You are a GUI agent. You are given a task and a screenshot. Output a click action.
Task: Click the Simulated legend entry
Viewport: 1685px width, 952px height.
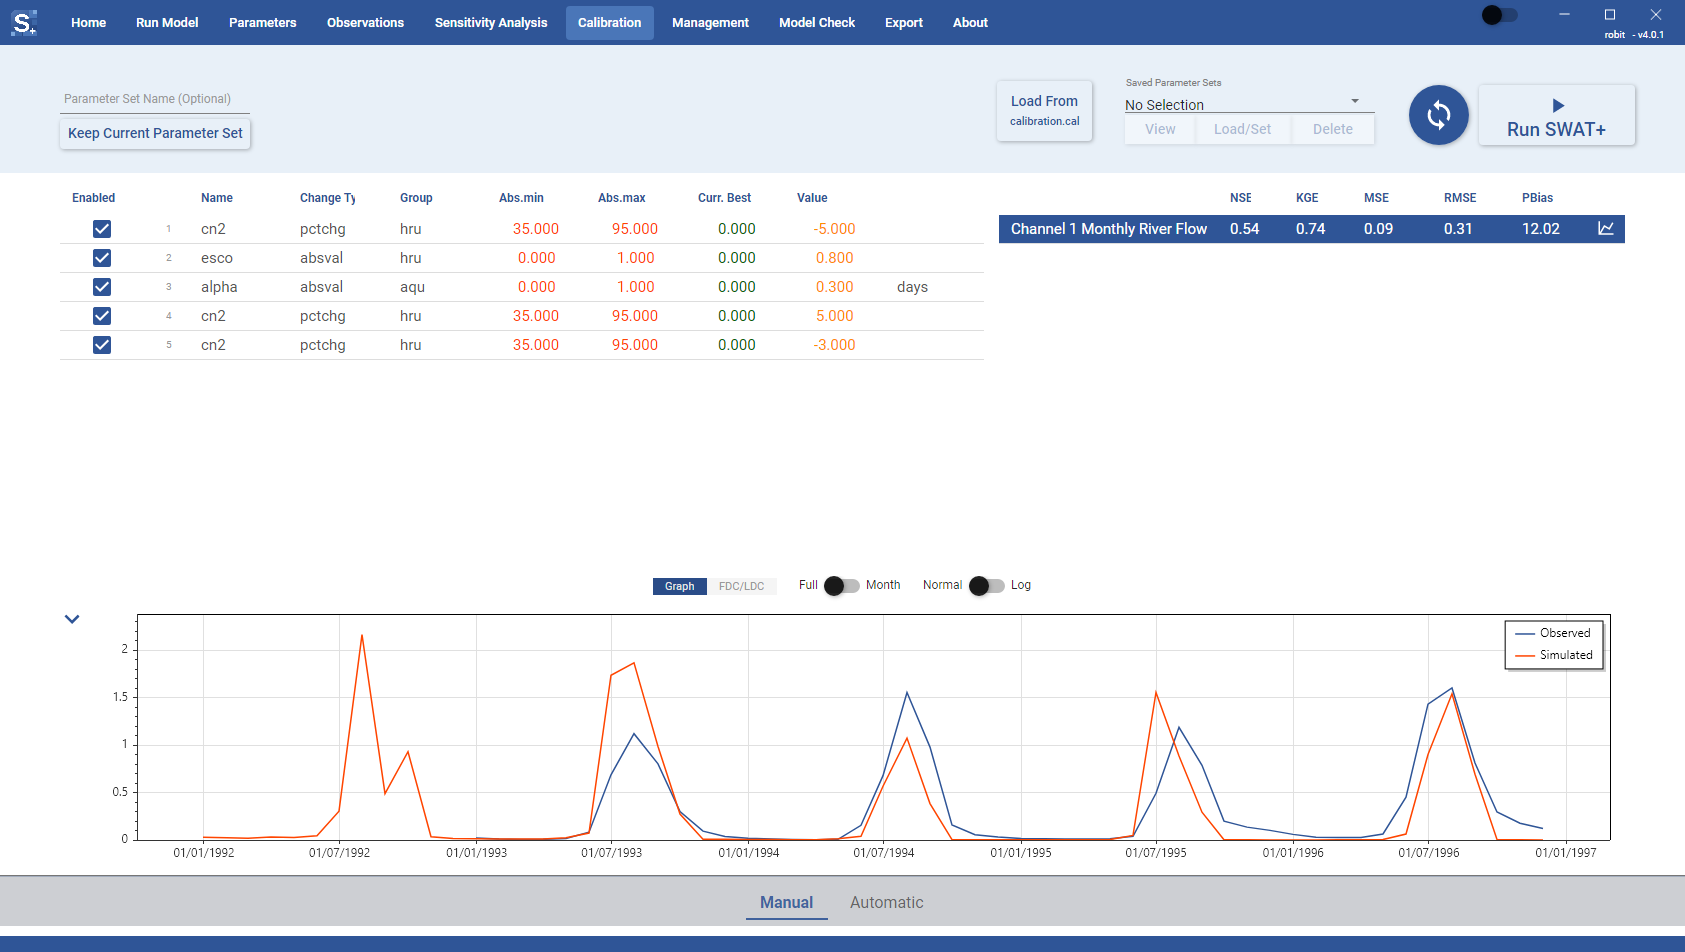coord(1554,655)
